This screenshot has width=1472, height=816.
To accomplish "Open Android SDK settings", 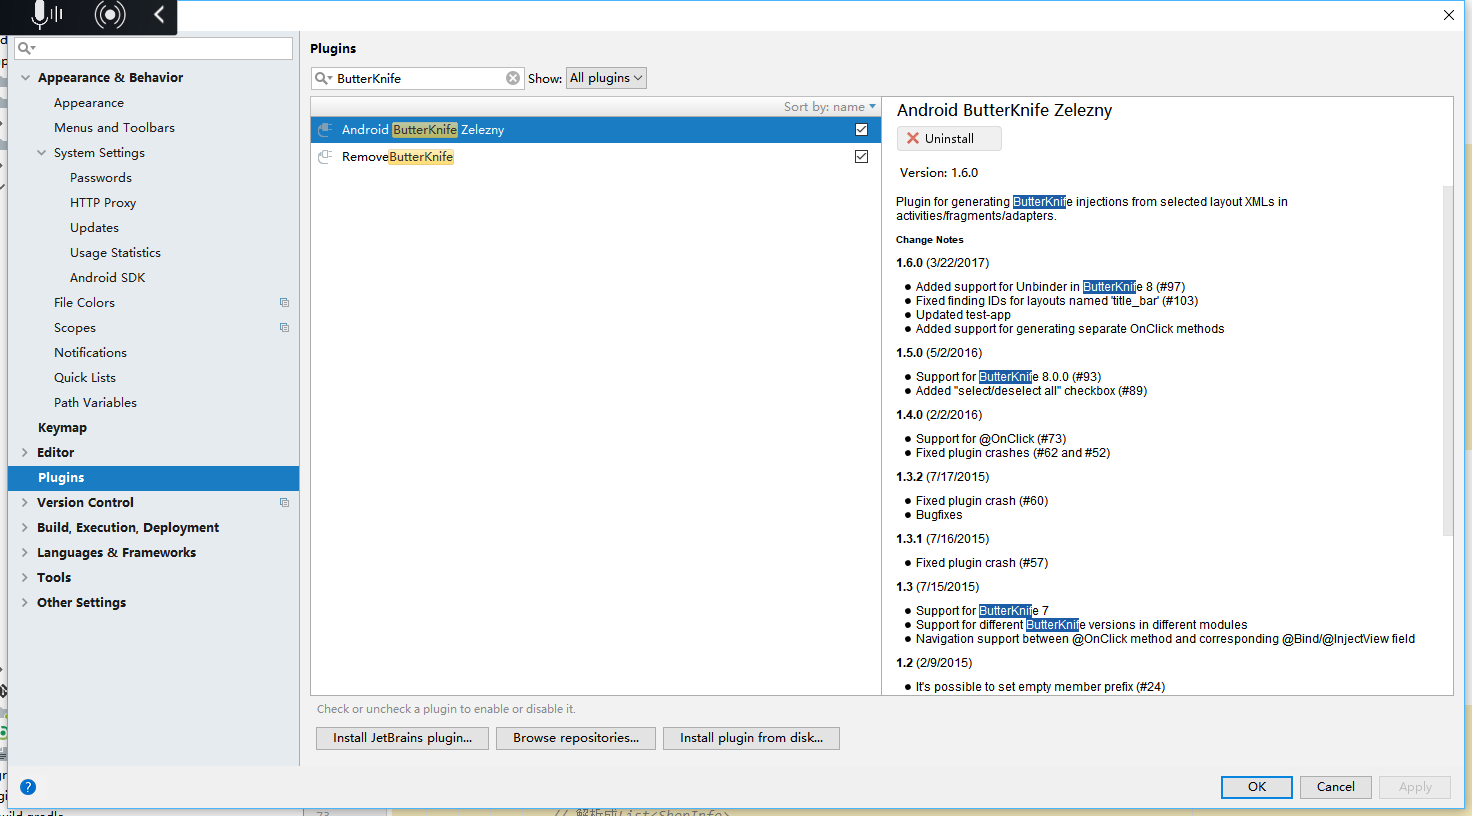I will (108, 278).
